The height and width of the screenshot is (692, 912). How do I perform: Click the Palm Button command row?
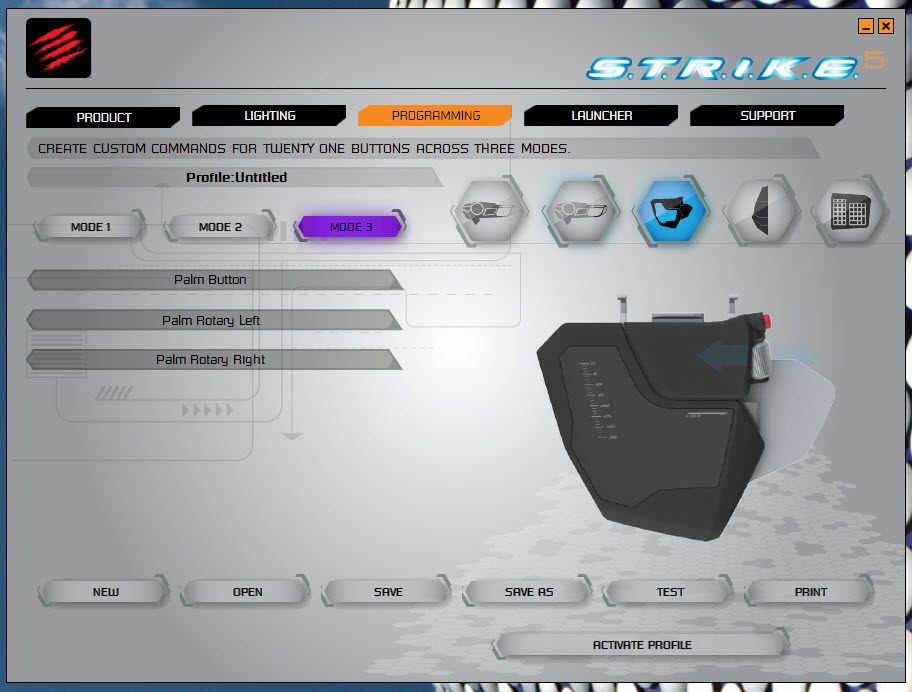(x=215, y=280)
